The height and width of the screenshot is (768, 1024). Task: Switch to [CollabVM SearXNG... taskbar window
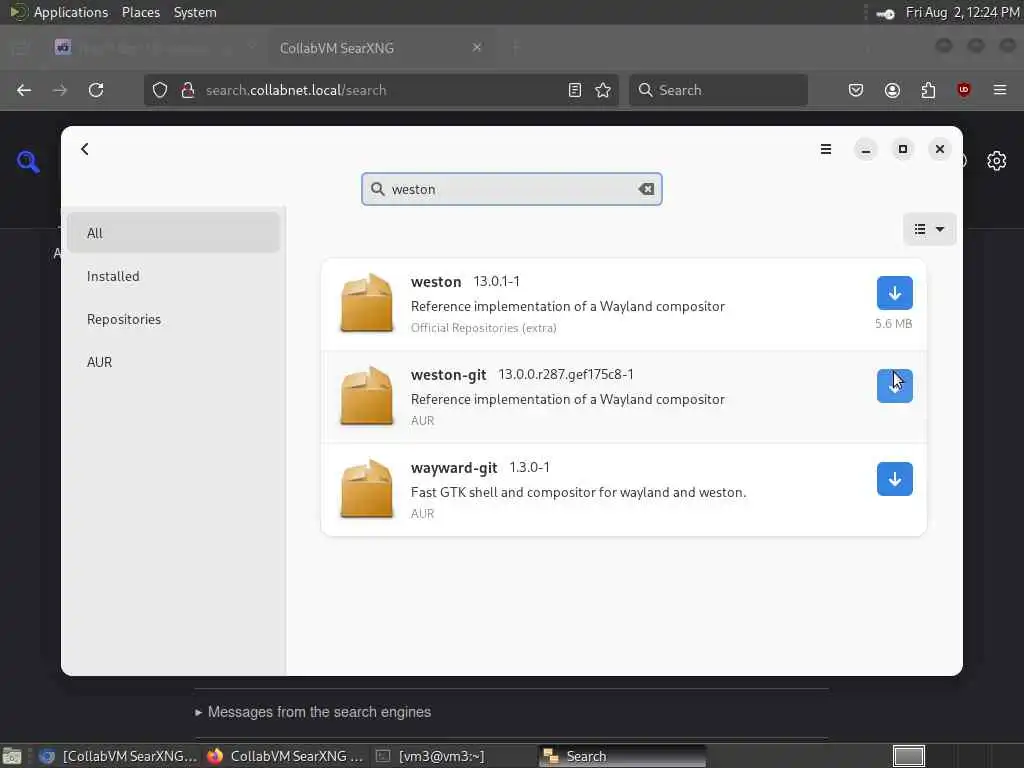pyautogui.click(x=118, y=756)
